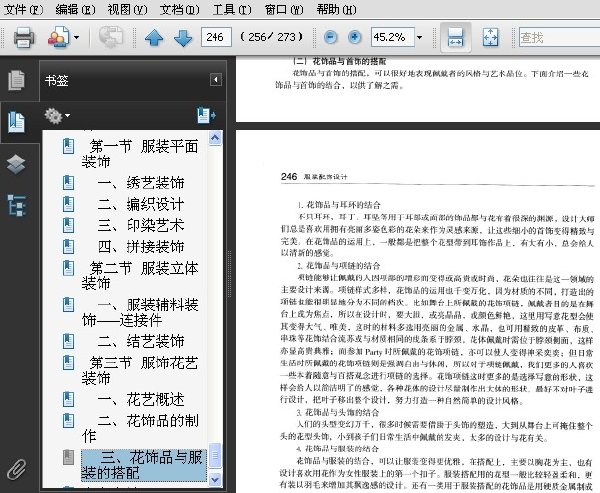The width and height of the screenshot is (600, 493).
Task: Open bookmark 二、编织设计
Action: (x=141, y=204)
